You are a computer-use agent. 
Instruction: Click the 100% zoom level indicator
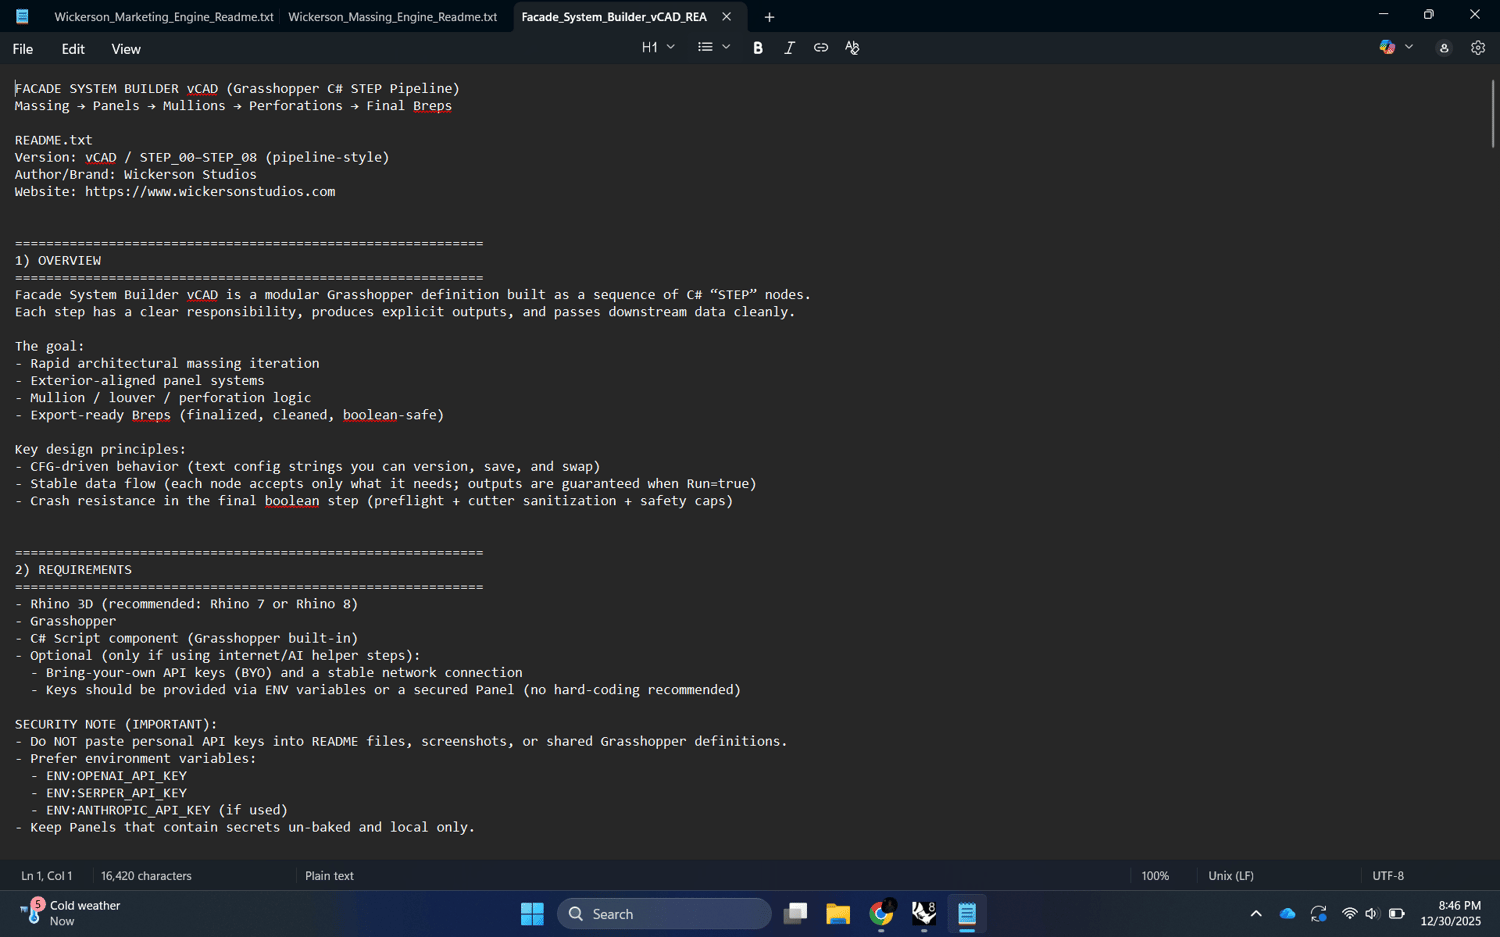[1155, 876]
